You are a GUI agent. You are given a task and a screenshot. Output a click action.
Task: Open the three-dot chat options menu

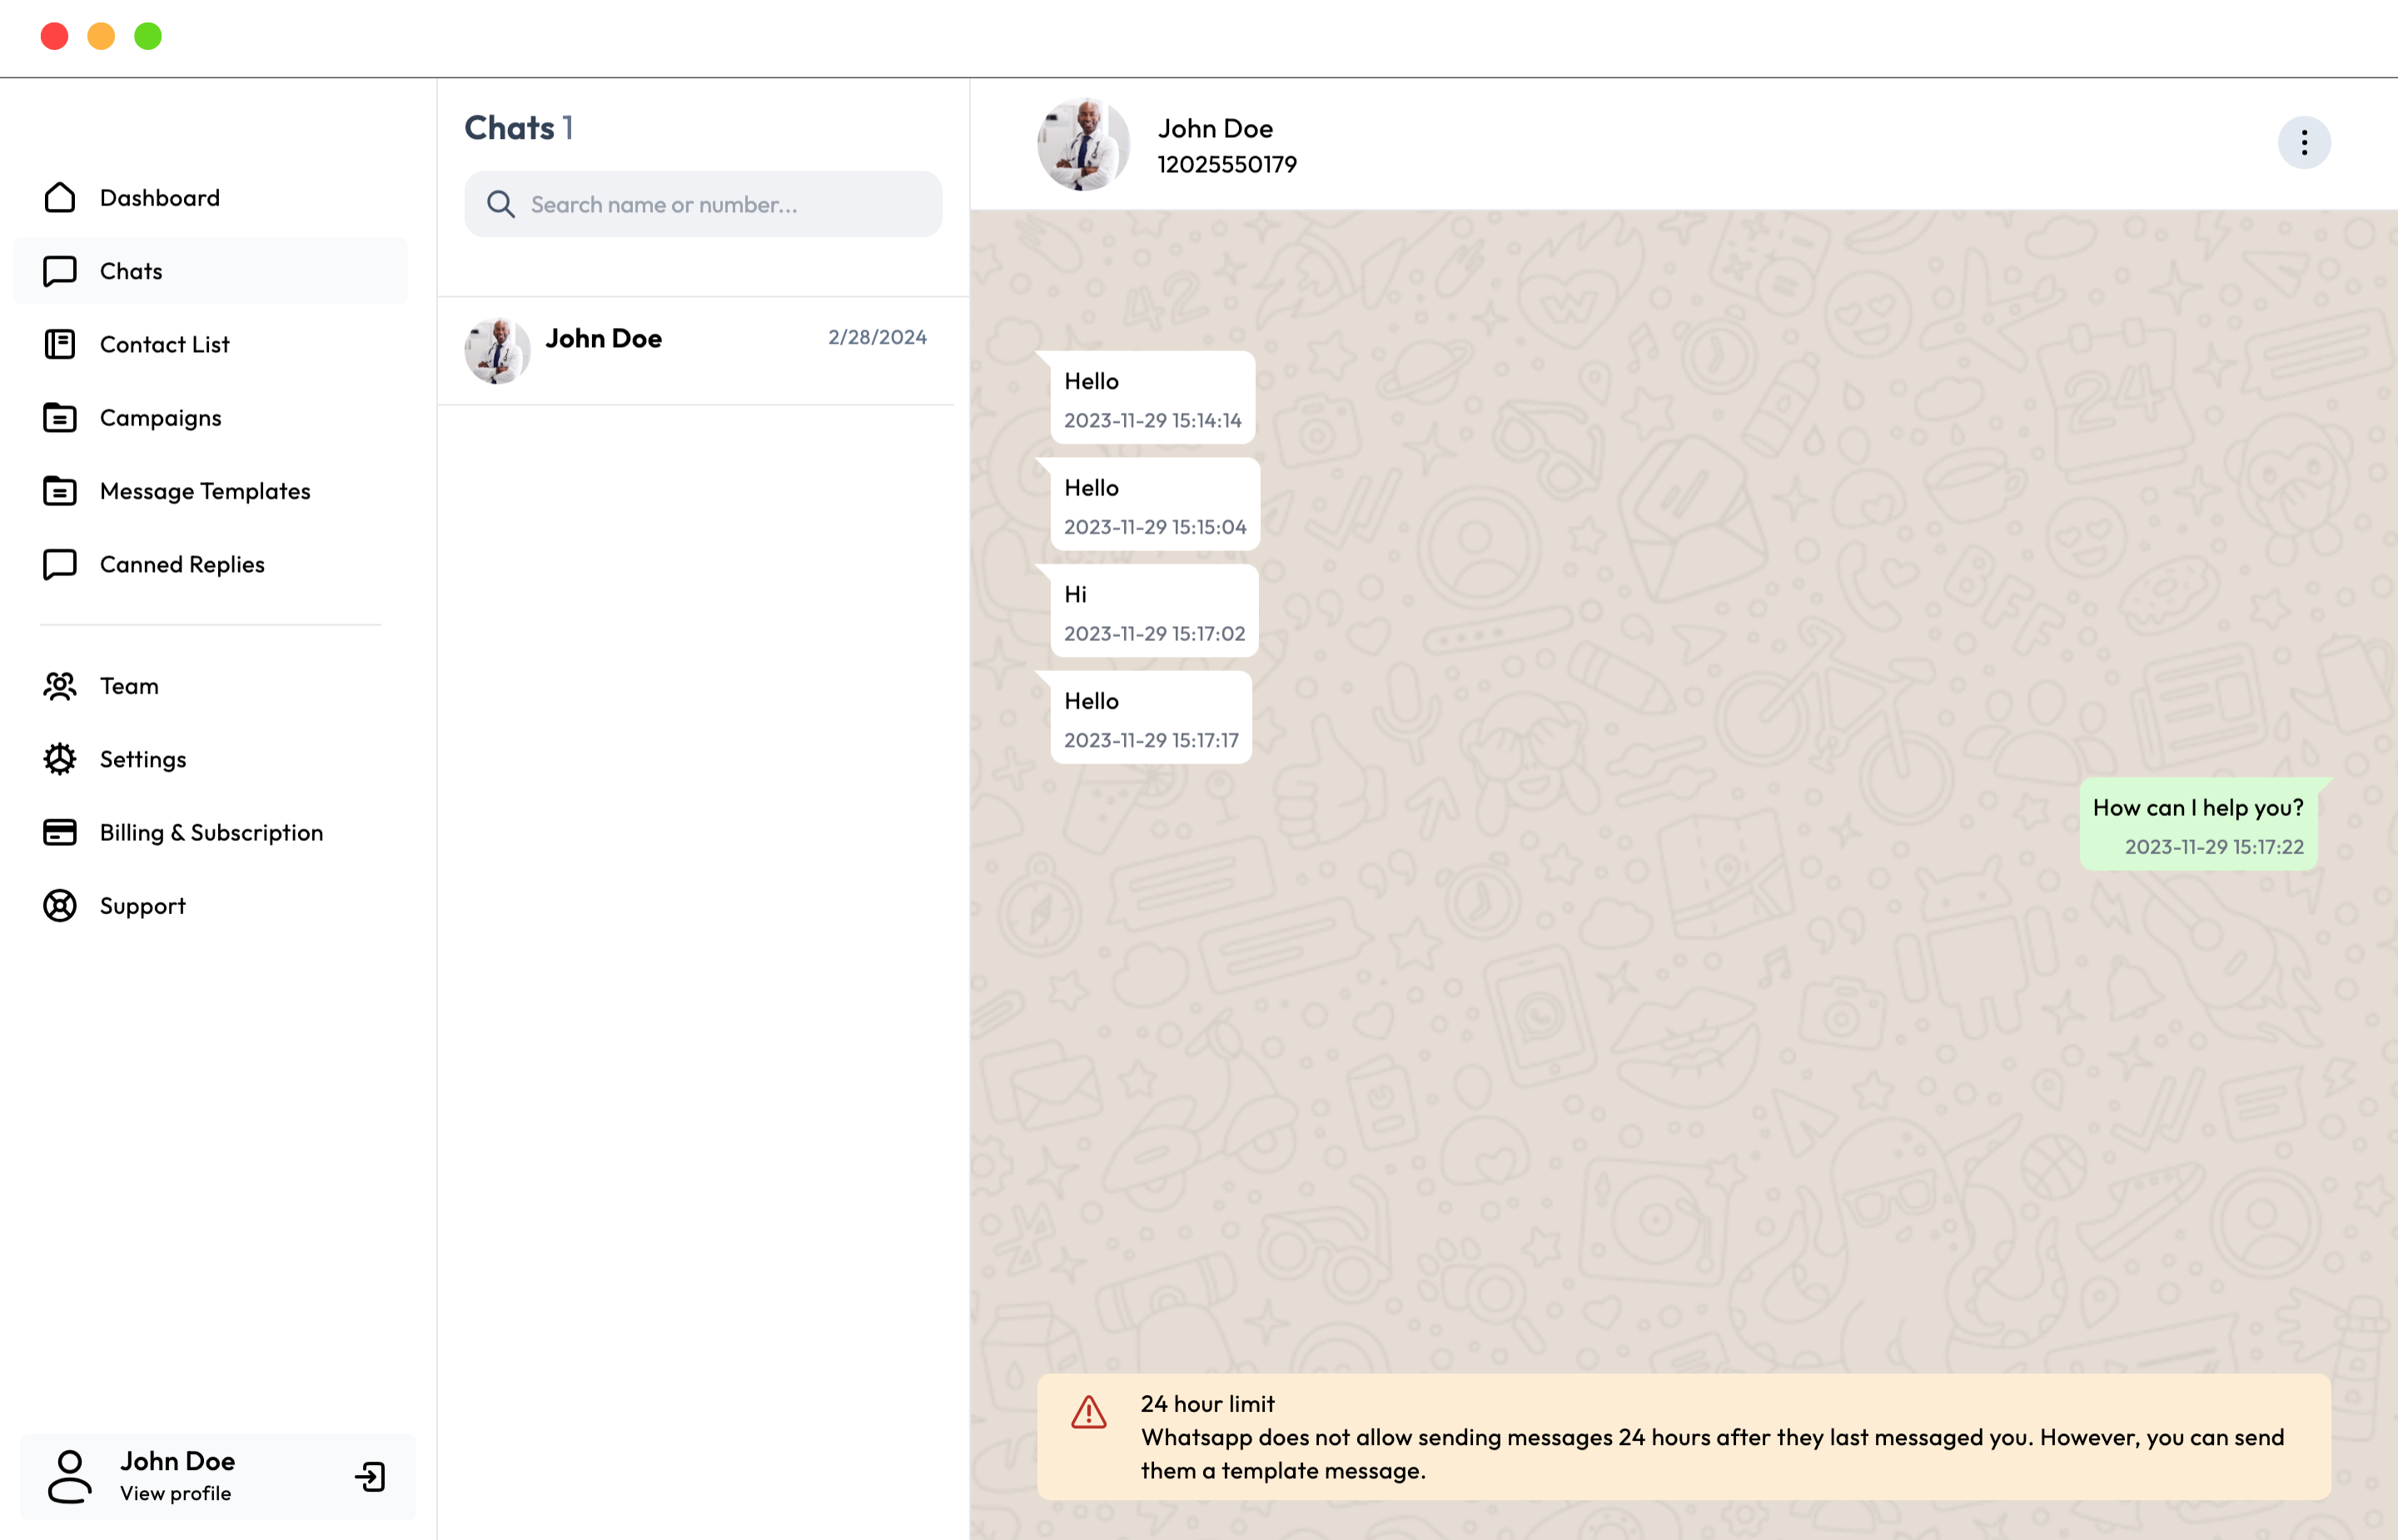point(2304,143)
